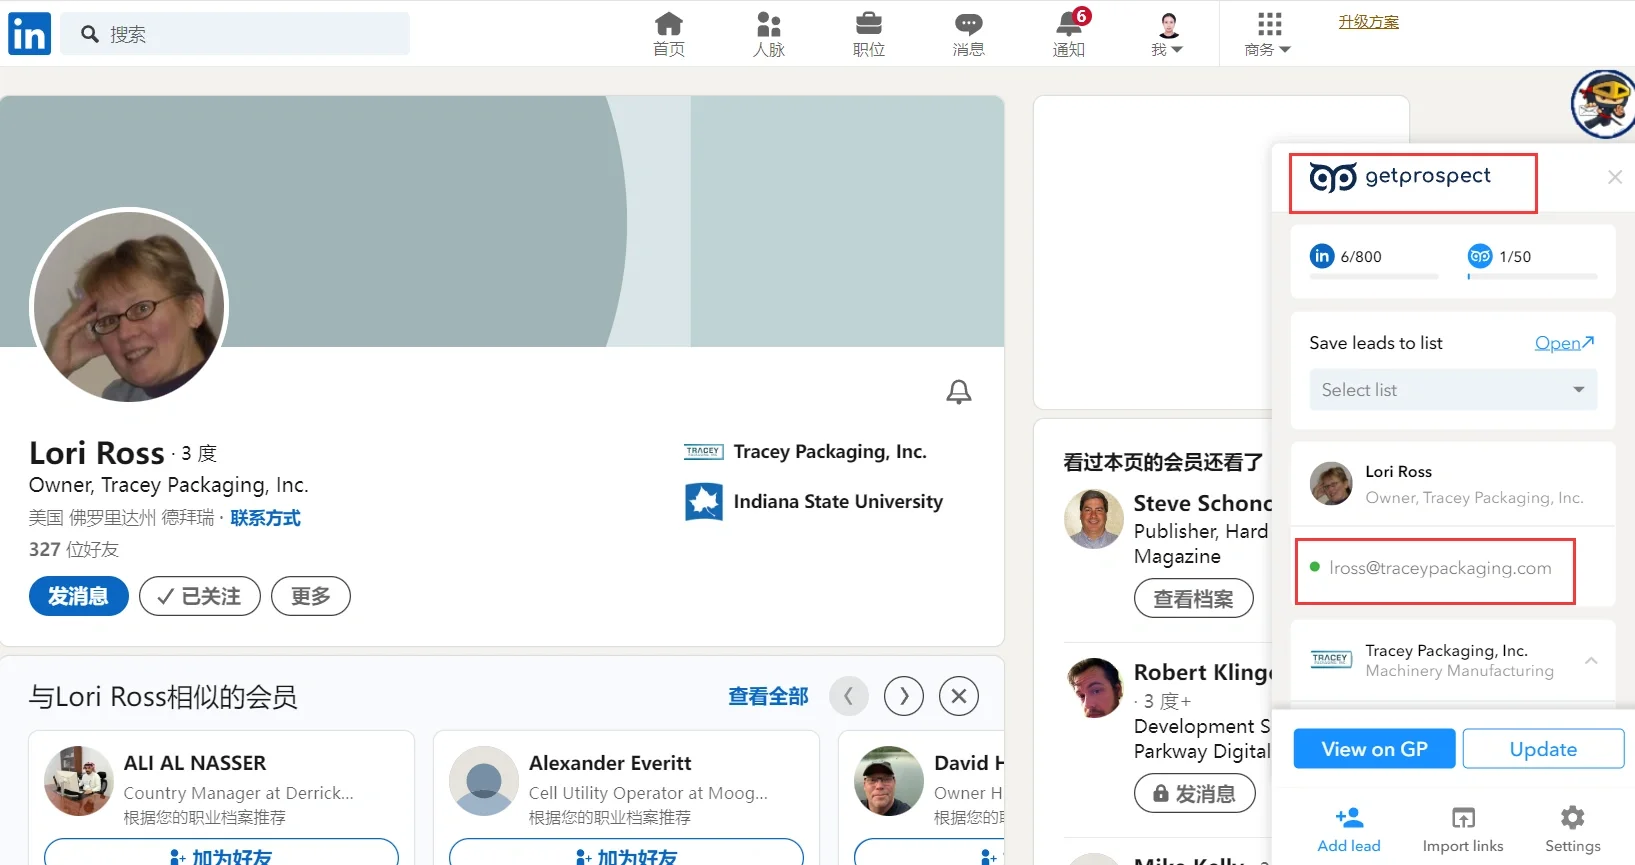Dismiss the similar members section

959,696
